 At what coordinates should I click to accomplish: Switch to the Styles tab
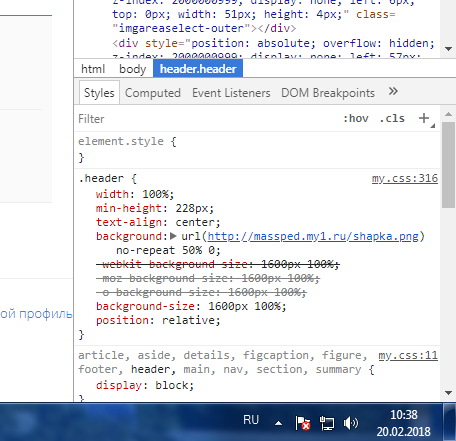(x=99, y=93)
